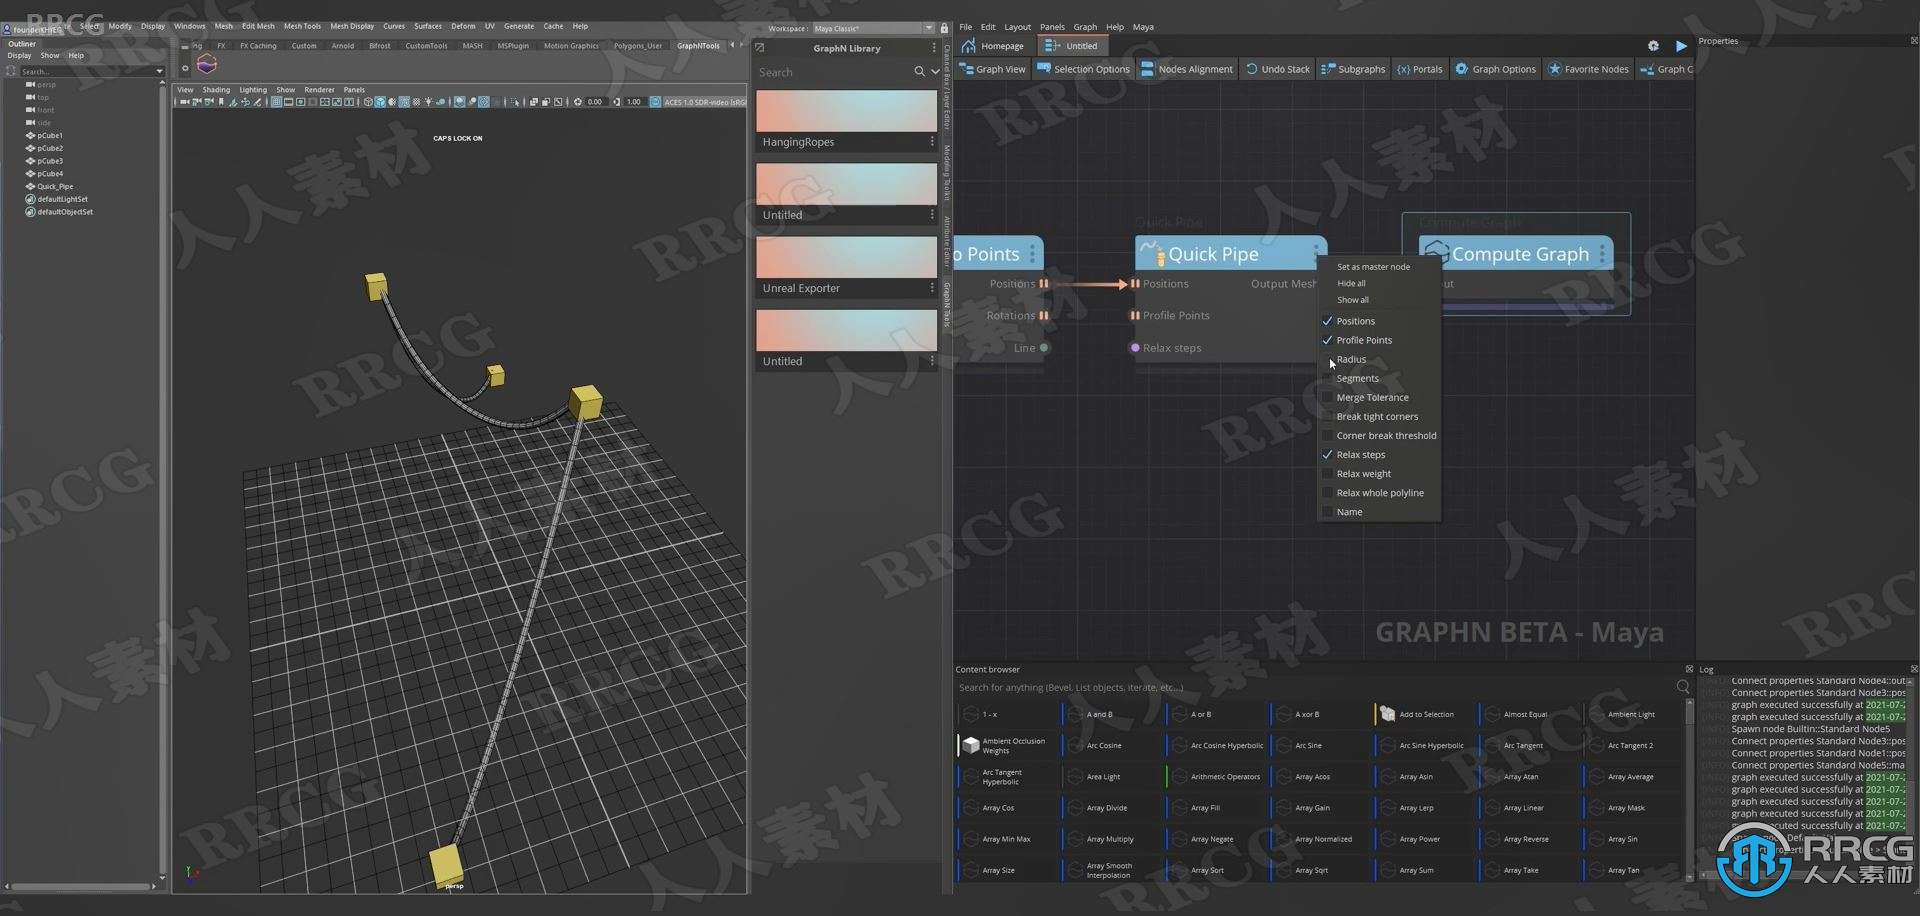Open Maya's Mesh Tools menu
Viewport: 1920px width, 916px height.
[302, 26]
